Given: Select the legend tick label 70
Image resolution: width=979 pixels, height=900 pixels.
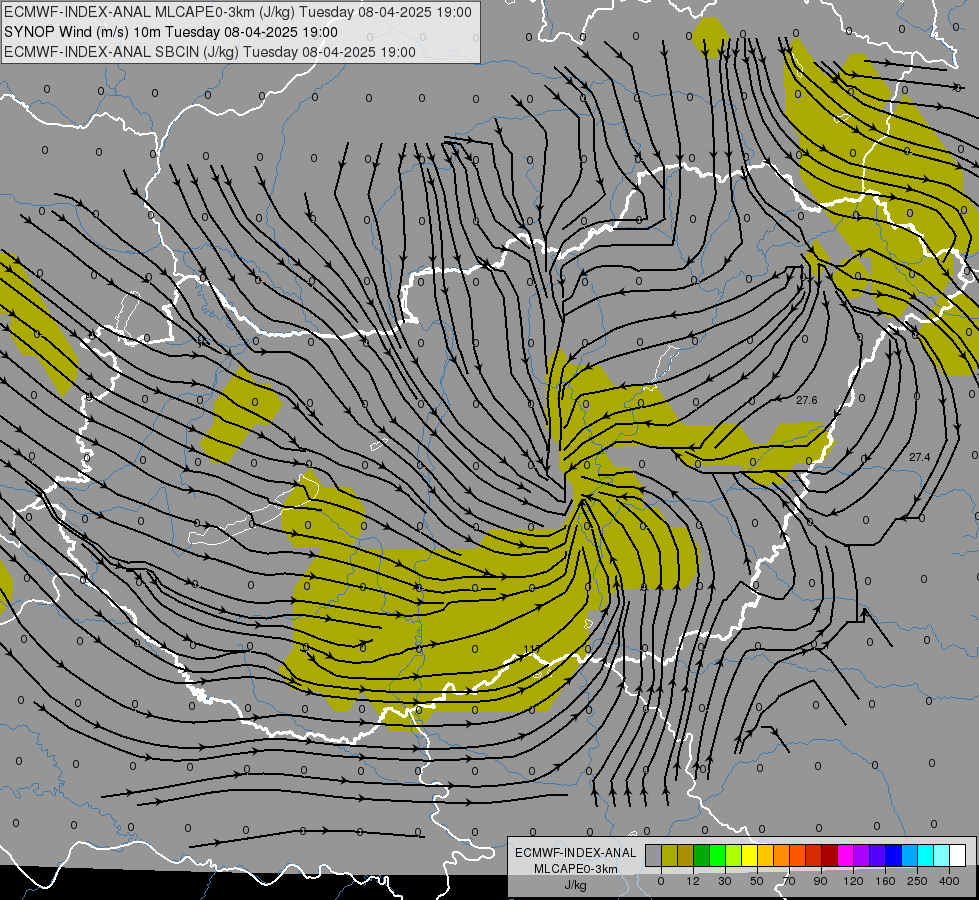Looking at the screenshot, I should point(789,881).
